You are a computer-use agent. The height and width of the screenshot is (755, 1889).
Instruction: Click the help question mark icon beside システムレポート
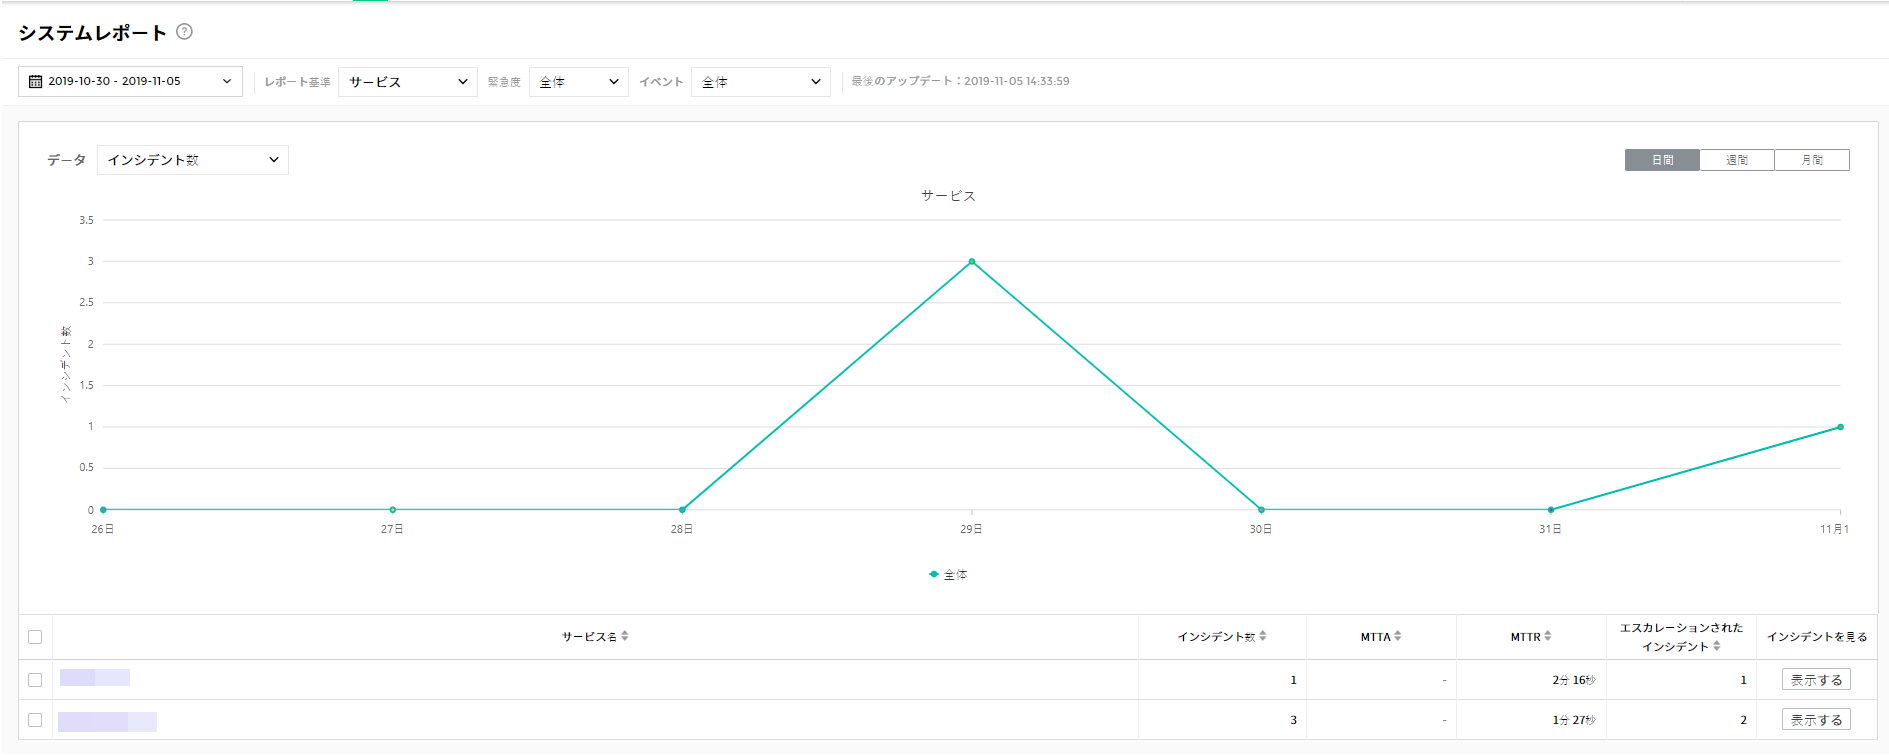point(184,32)
